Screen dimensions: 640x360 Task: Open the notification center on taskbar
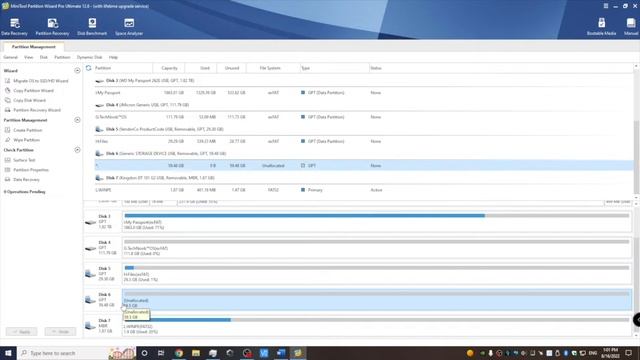[x=629, y=353]
